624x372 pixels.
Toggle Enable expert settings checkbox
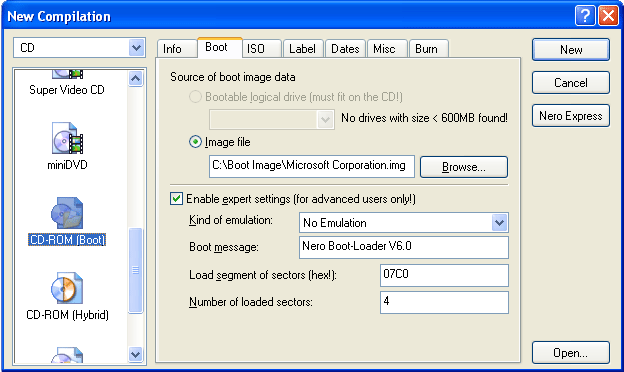176,199
